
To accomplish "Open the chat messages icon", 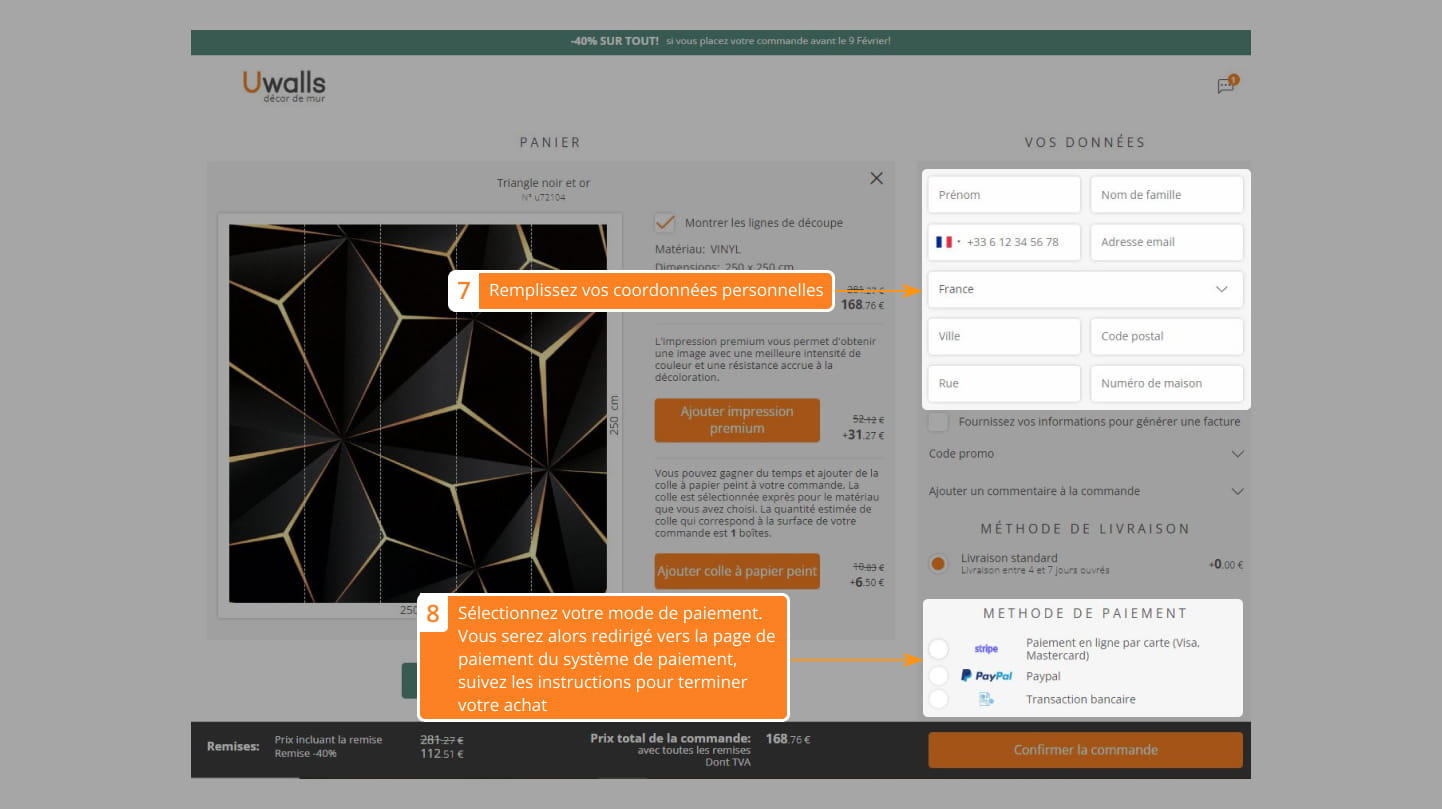I will pyautogui.click(x=1225, y=86).
